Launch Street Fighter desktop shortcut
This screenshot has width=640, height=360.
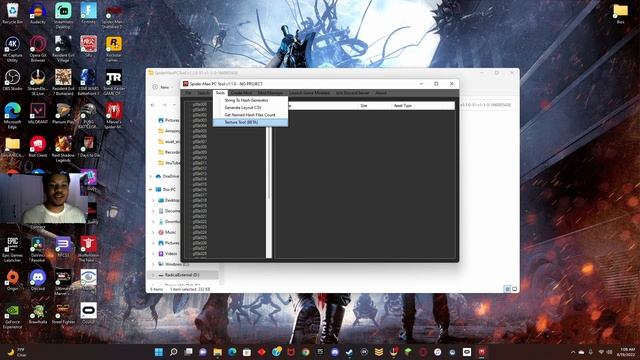click(x=63, y=314)
